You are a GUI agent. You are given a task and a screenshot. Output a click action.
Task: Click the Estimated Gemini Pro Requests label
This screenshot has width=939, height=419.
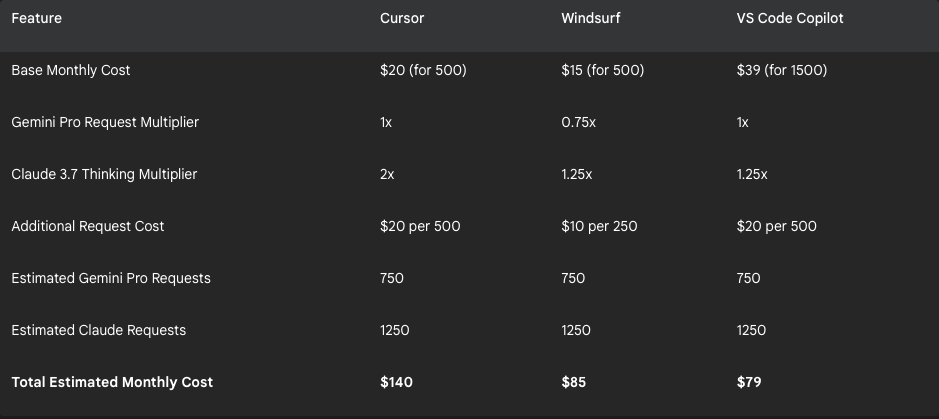111,278
